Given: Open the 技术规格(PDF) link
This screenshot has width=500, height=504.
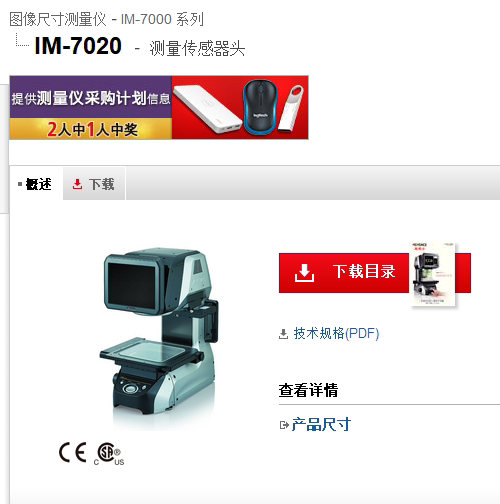Looking at the screenshot, I should 336,334.
